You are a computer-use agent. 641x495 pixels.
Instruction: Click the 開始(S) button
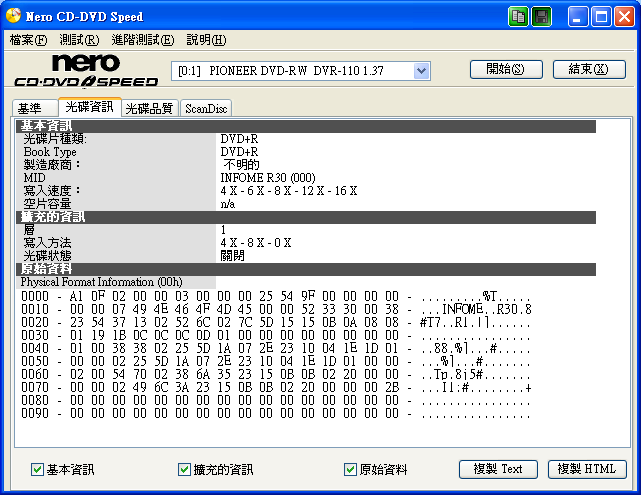pyautogui.click(x=506, y=69)
